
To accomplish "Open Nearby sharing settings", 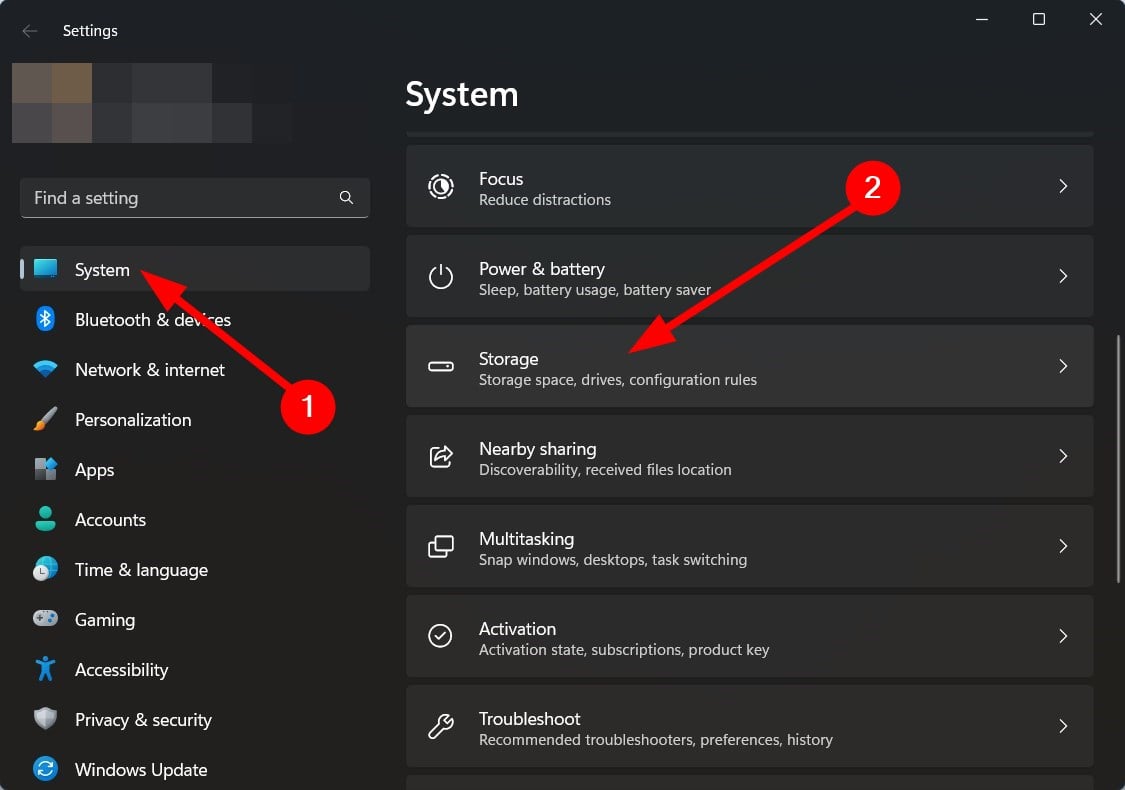I will 748,457.
